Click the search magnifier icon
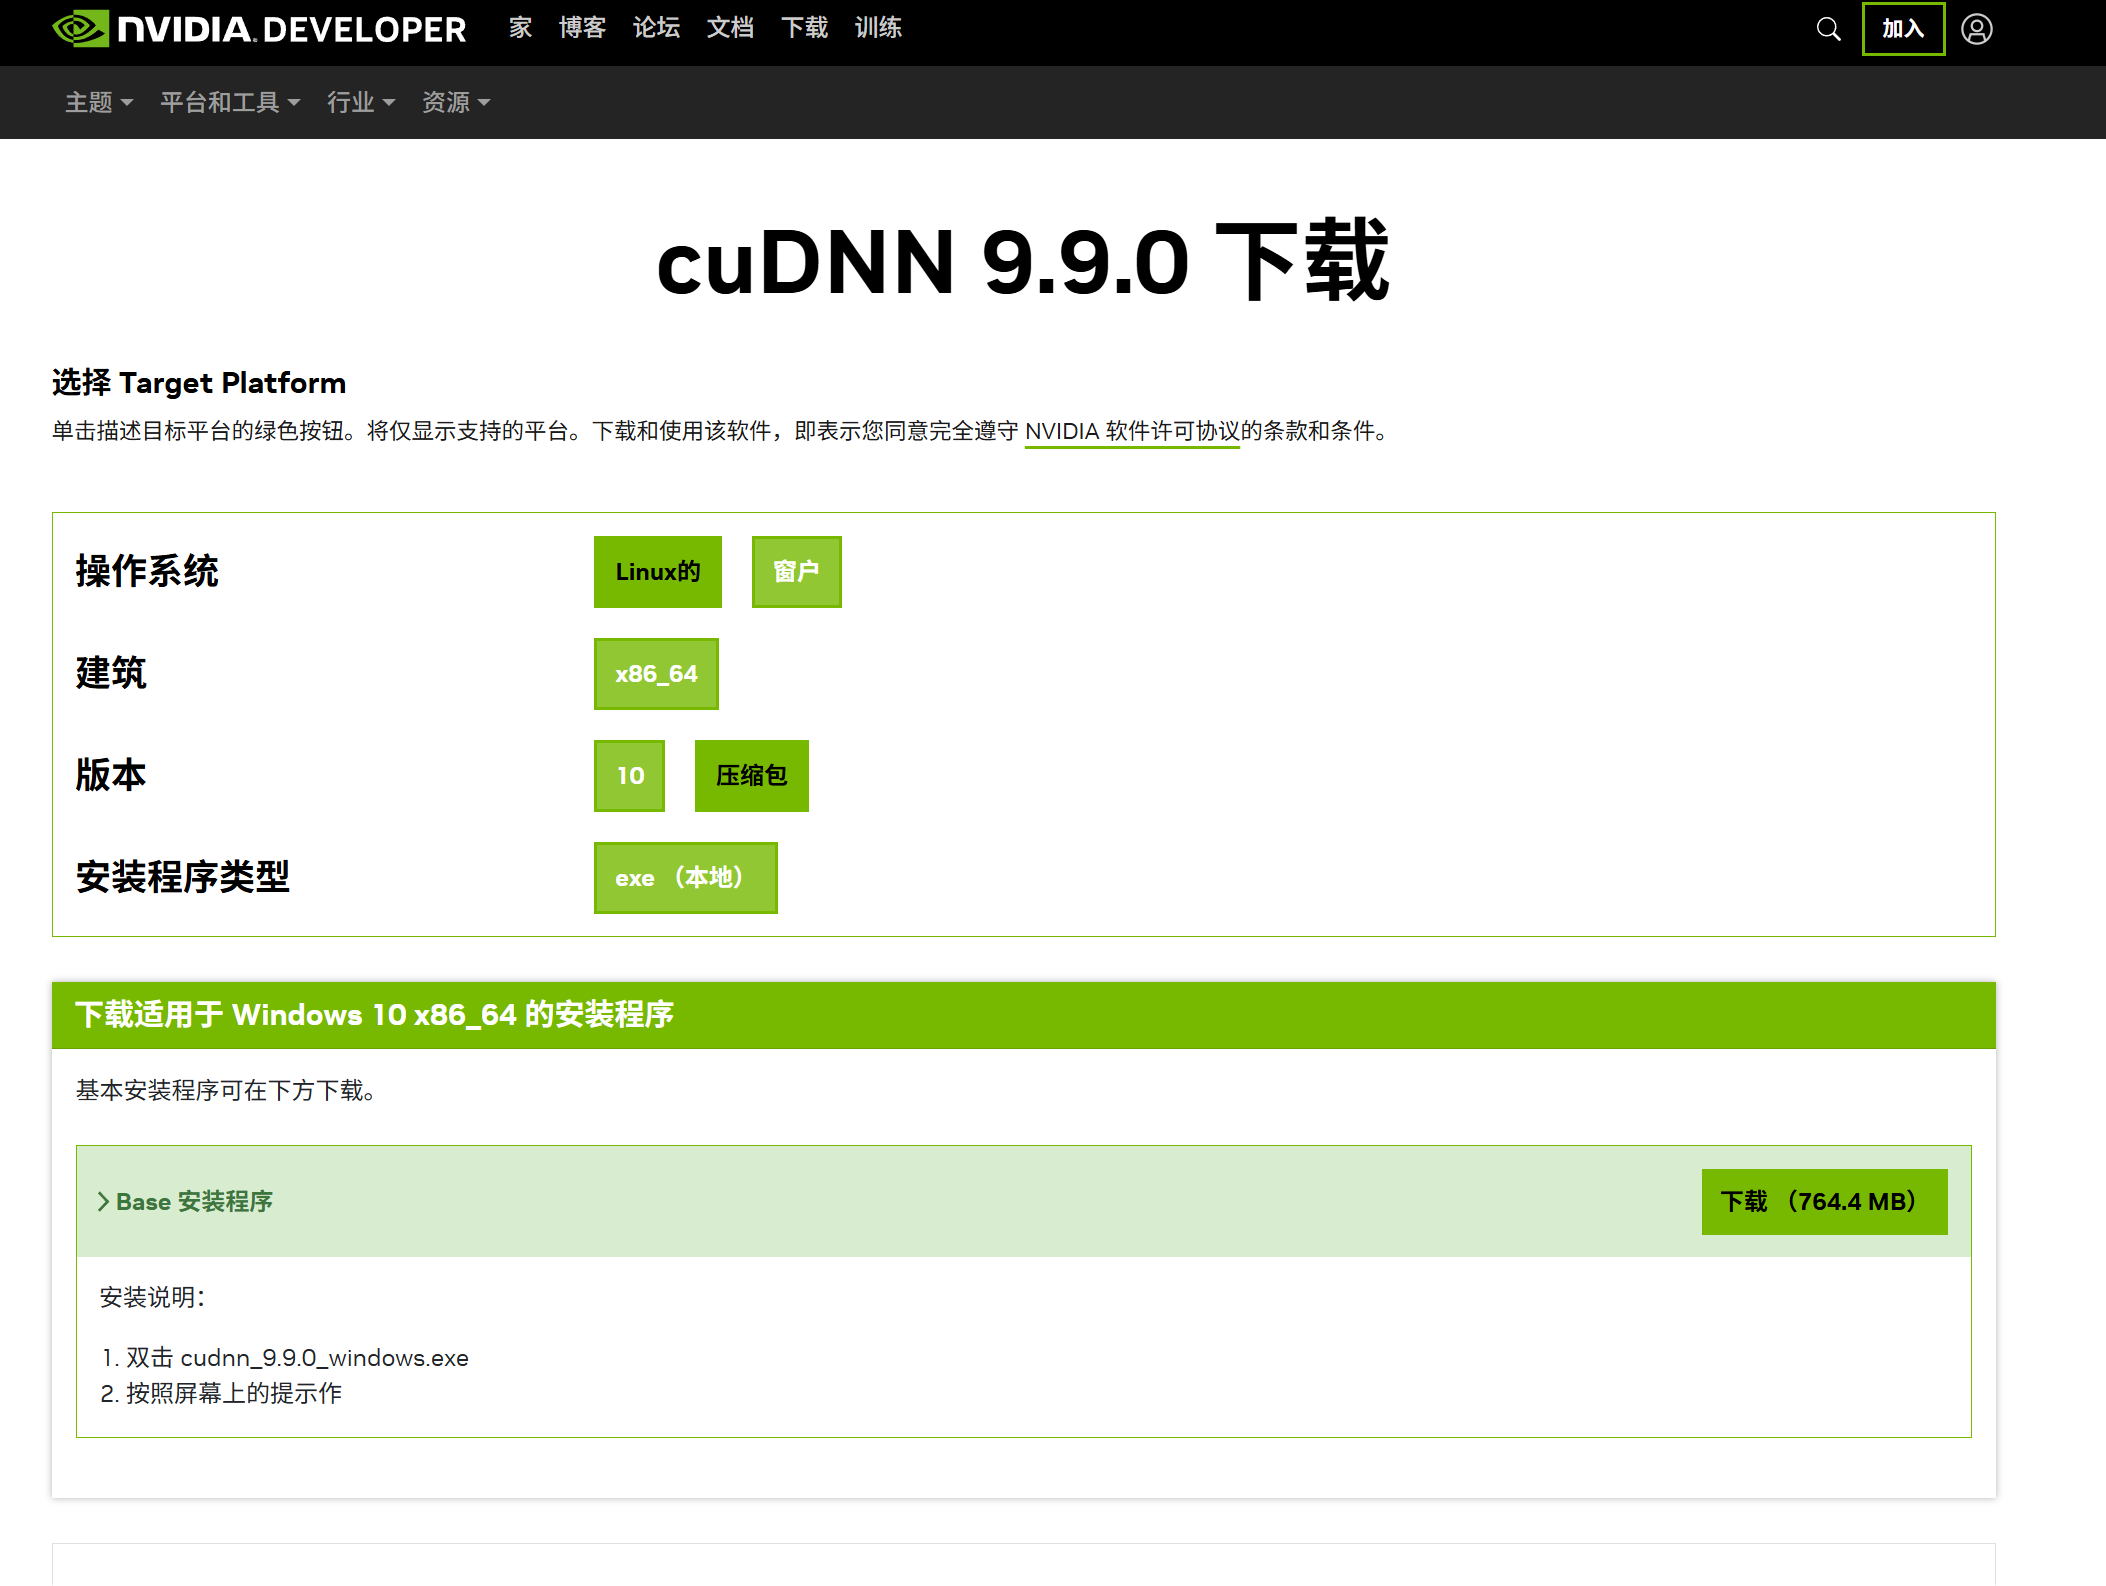This screenshot has height=1586, width=2106. pyautogui.click(x=1828, y=29)
